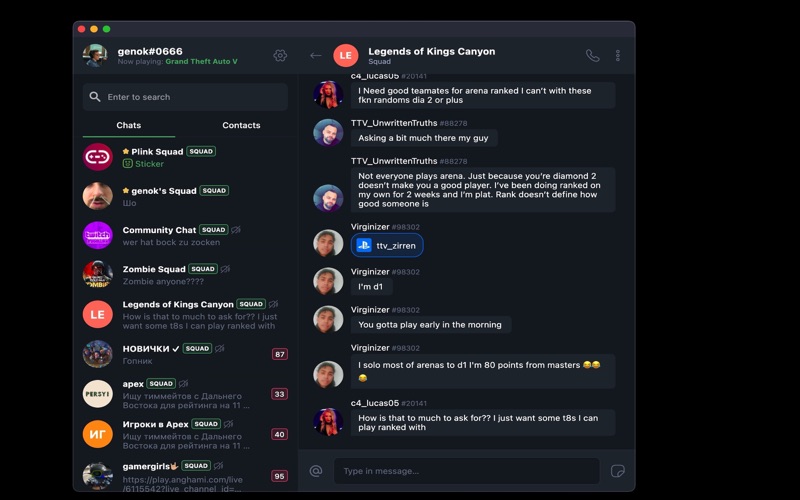The image size is (800, 500).
Task: Click the Grand Theft Auto V status link
Action: (x=201, y=61)
